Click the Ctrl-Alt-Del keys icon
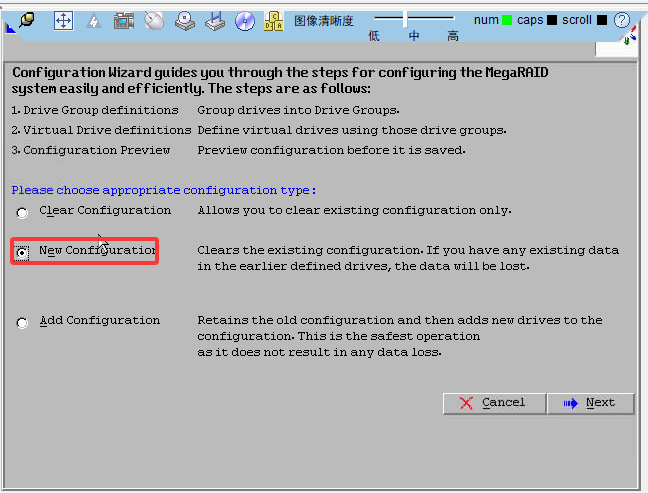 coord(274,21)
